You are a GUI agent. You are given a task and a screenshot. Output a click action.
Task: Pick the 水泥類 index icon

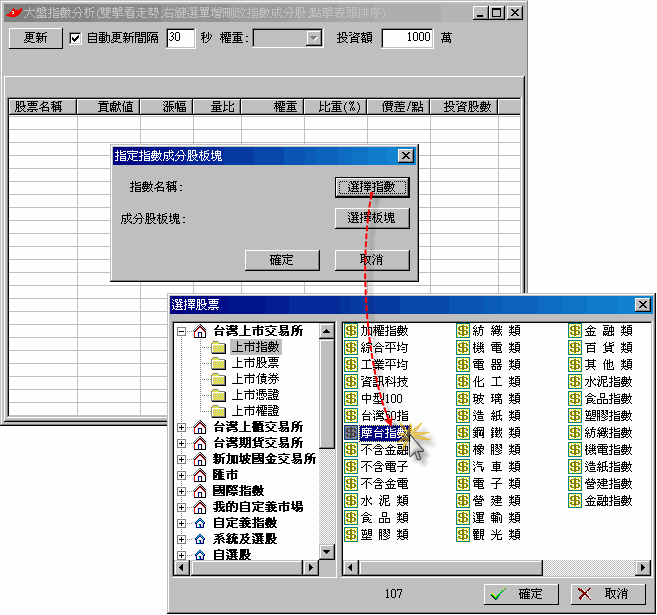pos(351,501)
